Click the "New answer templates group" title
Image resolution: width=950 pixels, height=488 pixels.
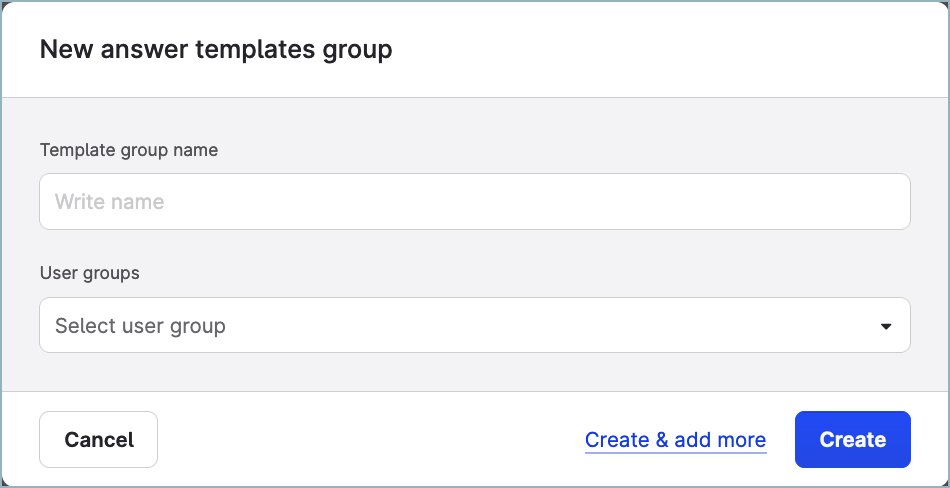coord(216,49)
